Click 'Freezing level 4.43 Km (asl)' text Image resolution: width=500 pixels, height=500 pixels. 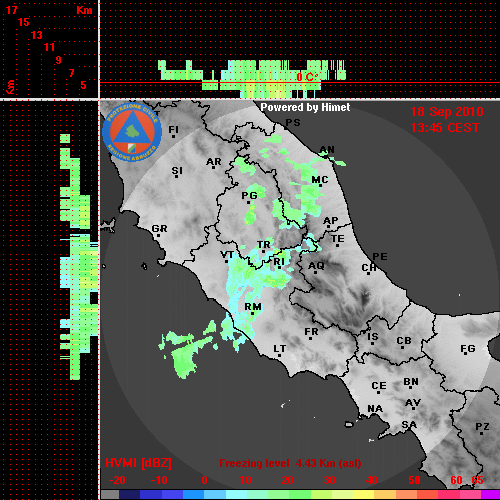click(x=290, y=463)
